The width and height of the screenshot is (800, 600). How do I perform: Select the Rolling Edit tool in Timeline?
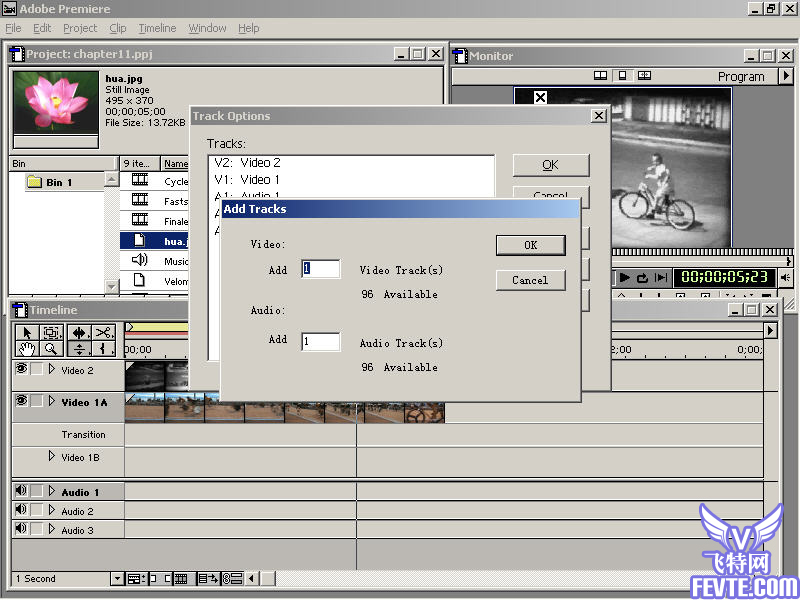point(79,333)
